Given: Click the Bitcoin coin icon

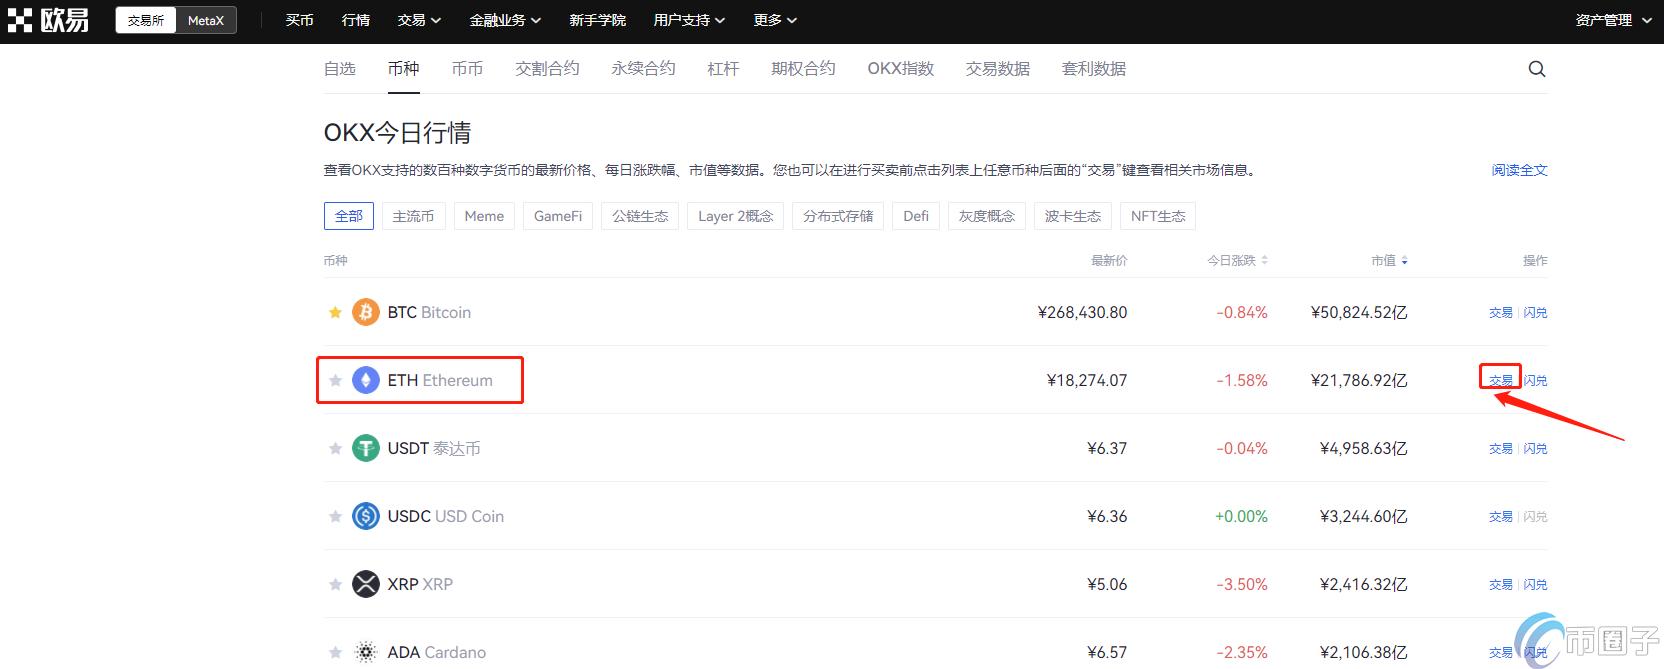Looking at the screenshot, I should pos(366,312).
